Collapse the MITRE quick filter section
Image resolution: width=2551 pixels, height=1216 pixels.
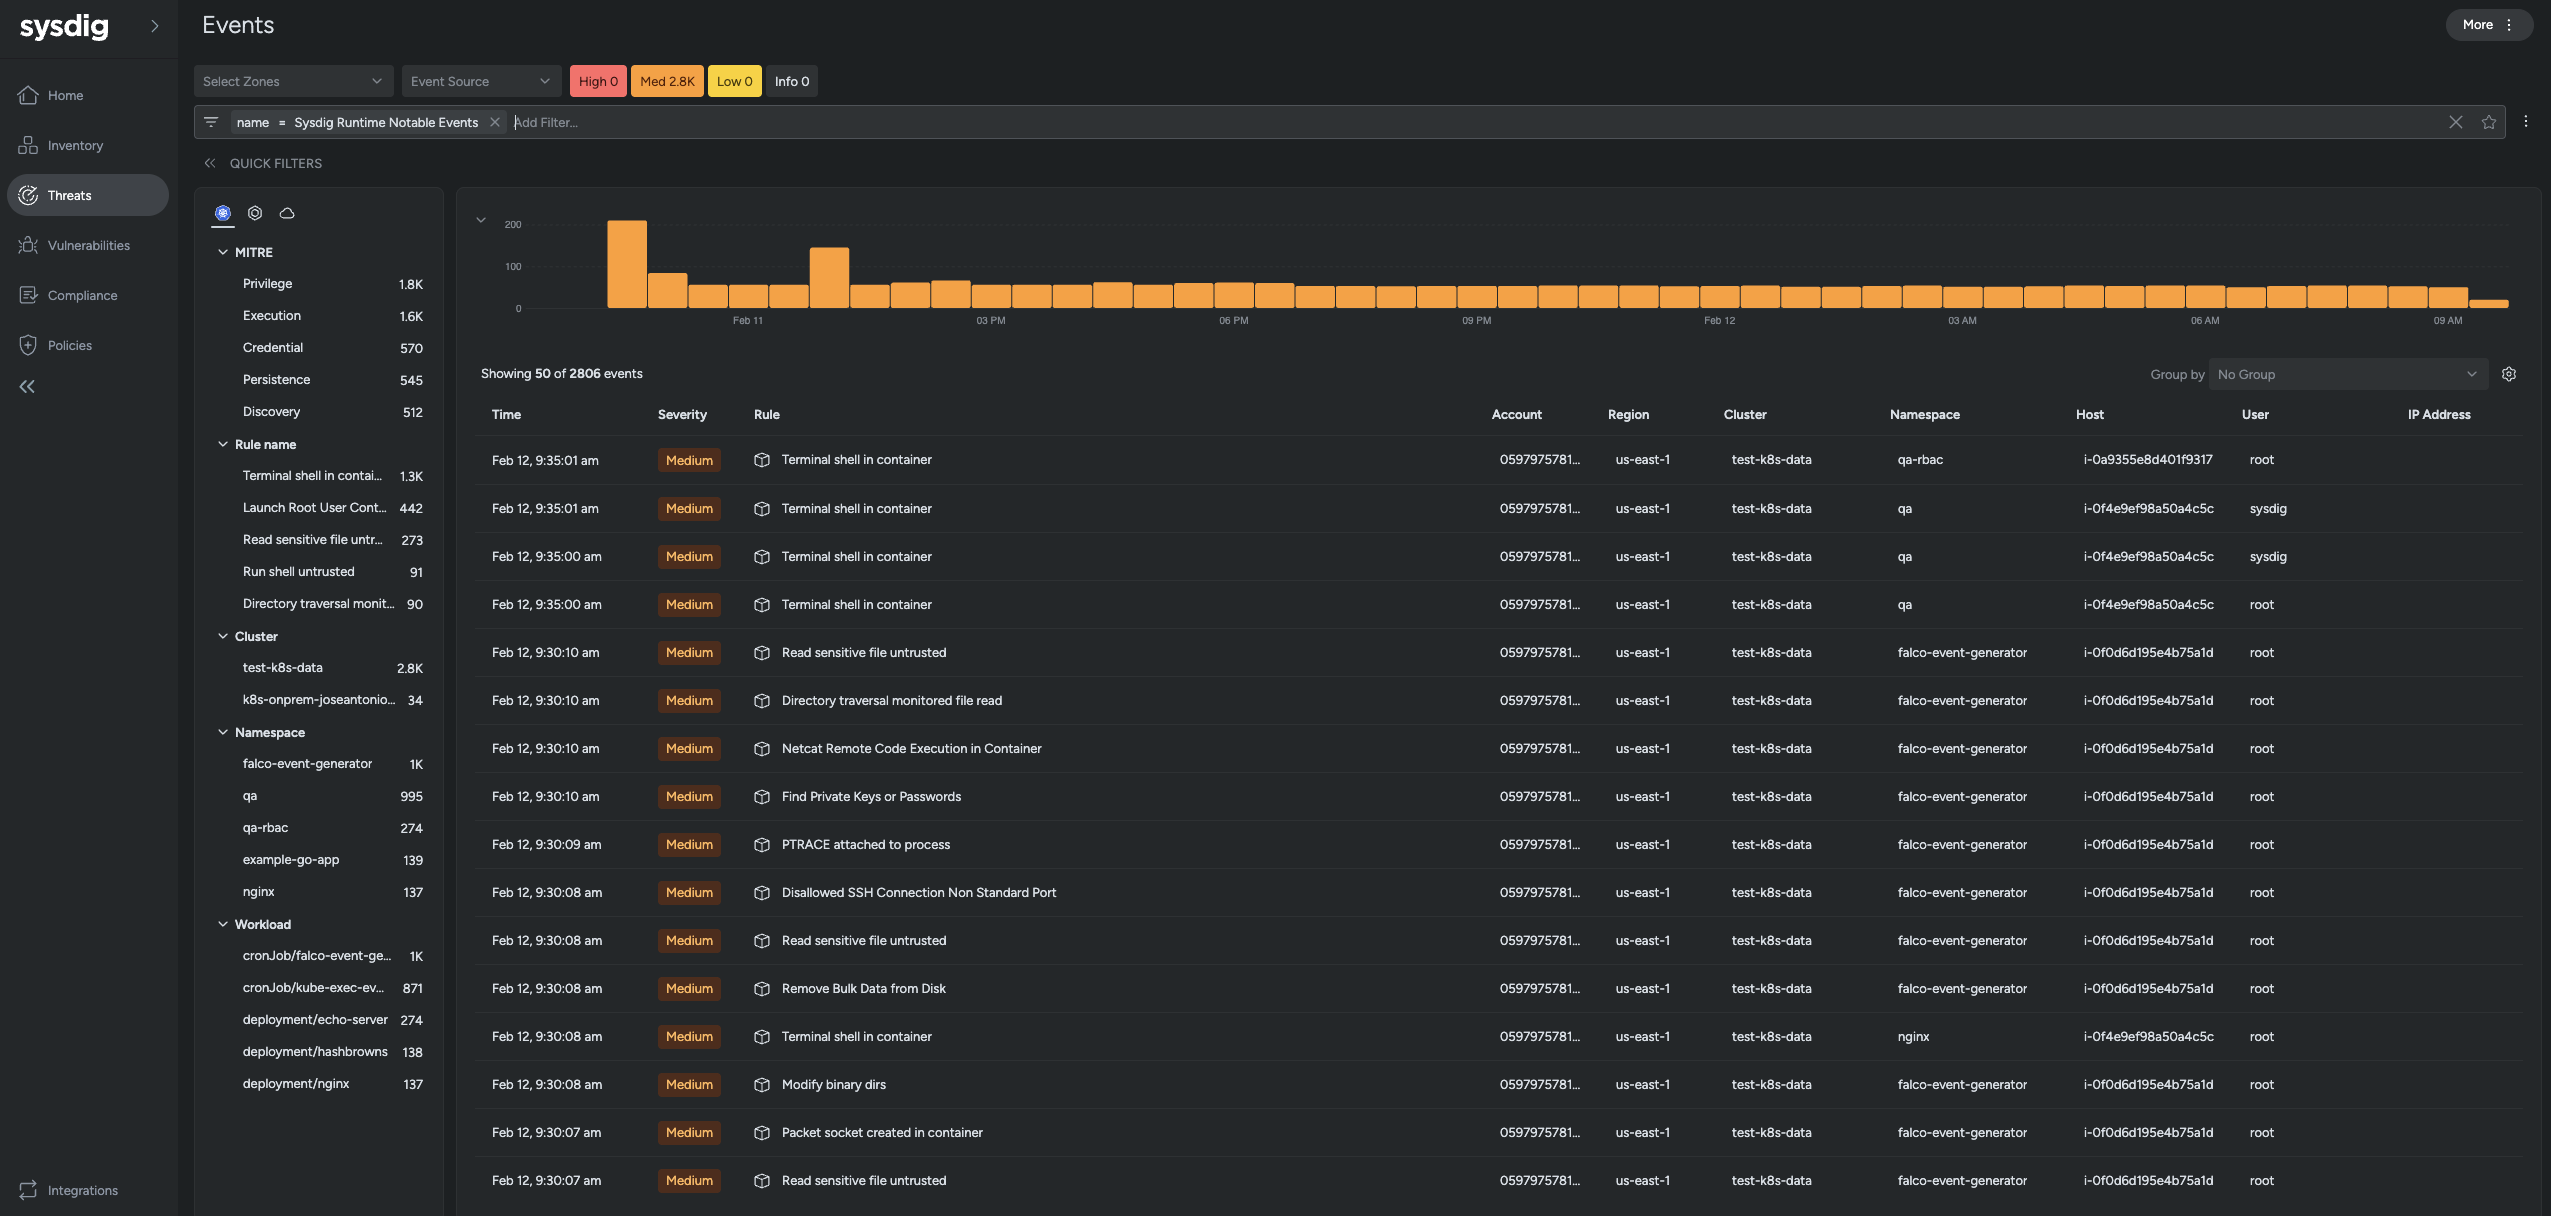[223, 253]
